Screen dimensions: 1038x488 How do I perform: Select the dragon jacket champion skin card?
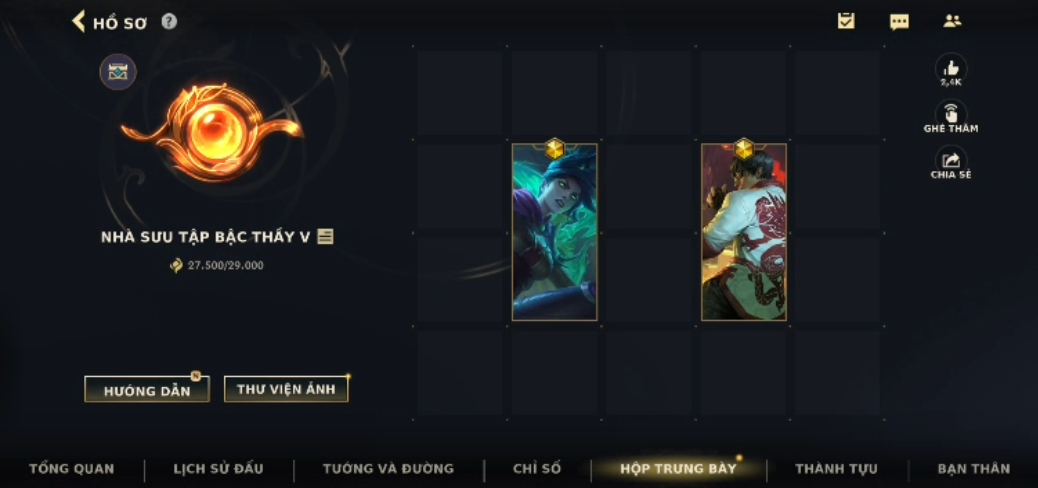tap(744, 232)
